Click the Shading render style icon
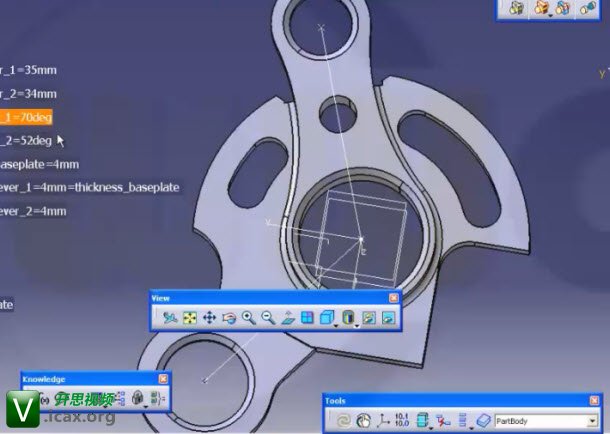The width and height of the screenshot is (610, 434). pyautogui.click(x=348, y=318)
